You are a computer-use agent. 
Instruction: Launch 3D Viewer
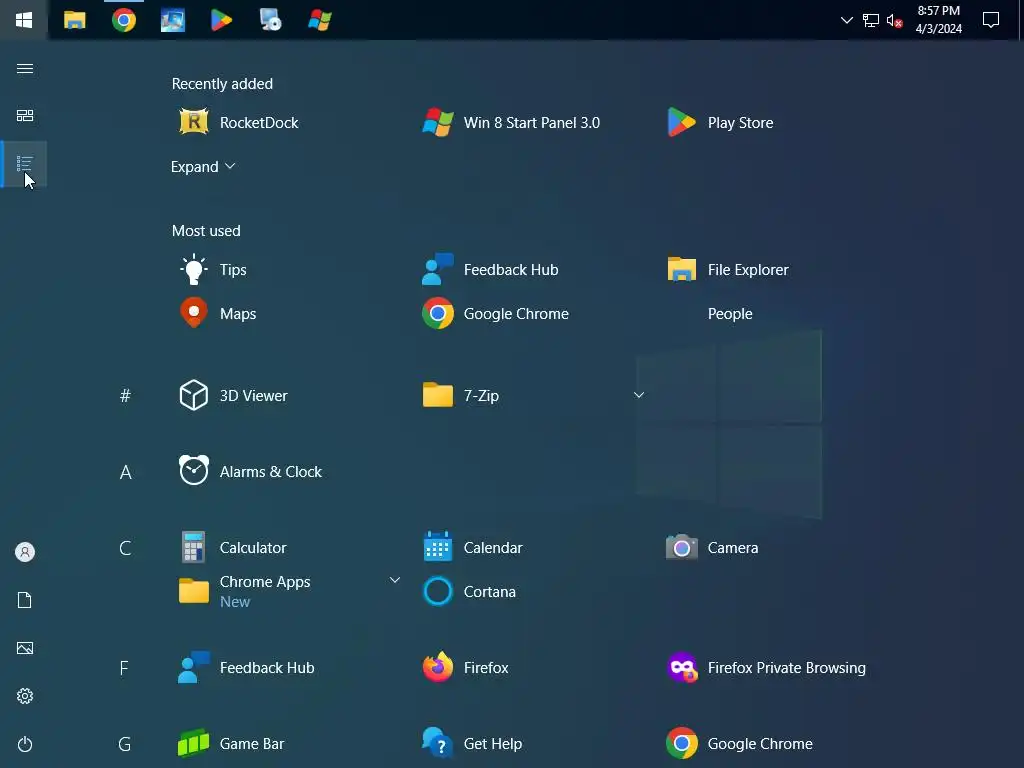click(x=234, y=395)
